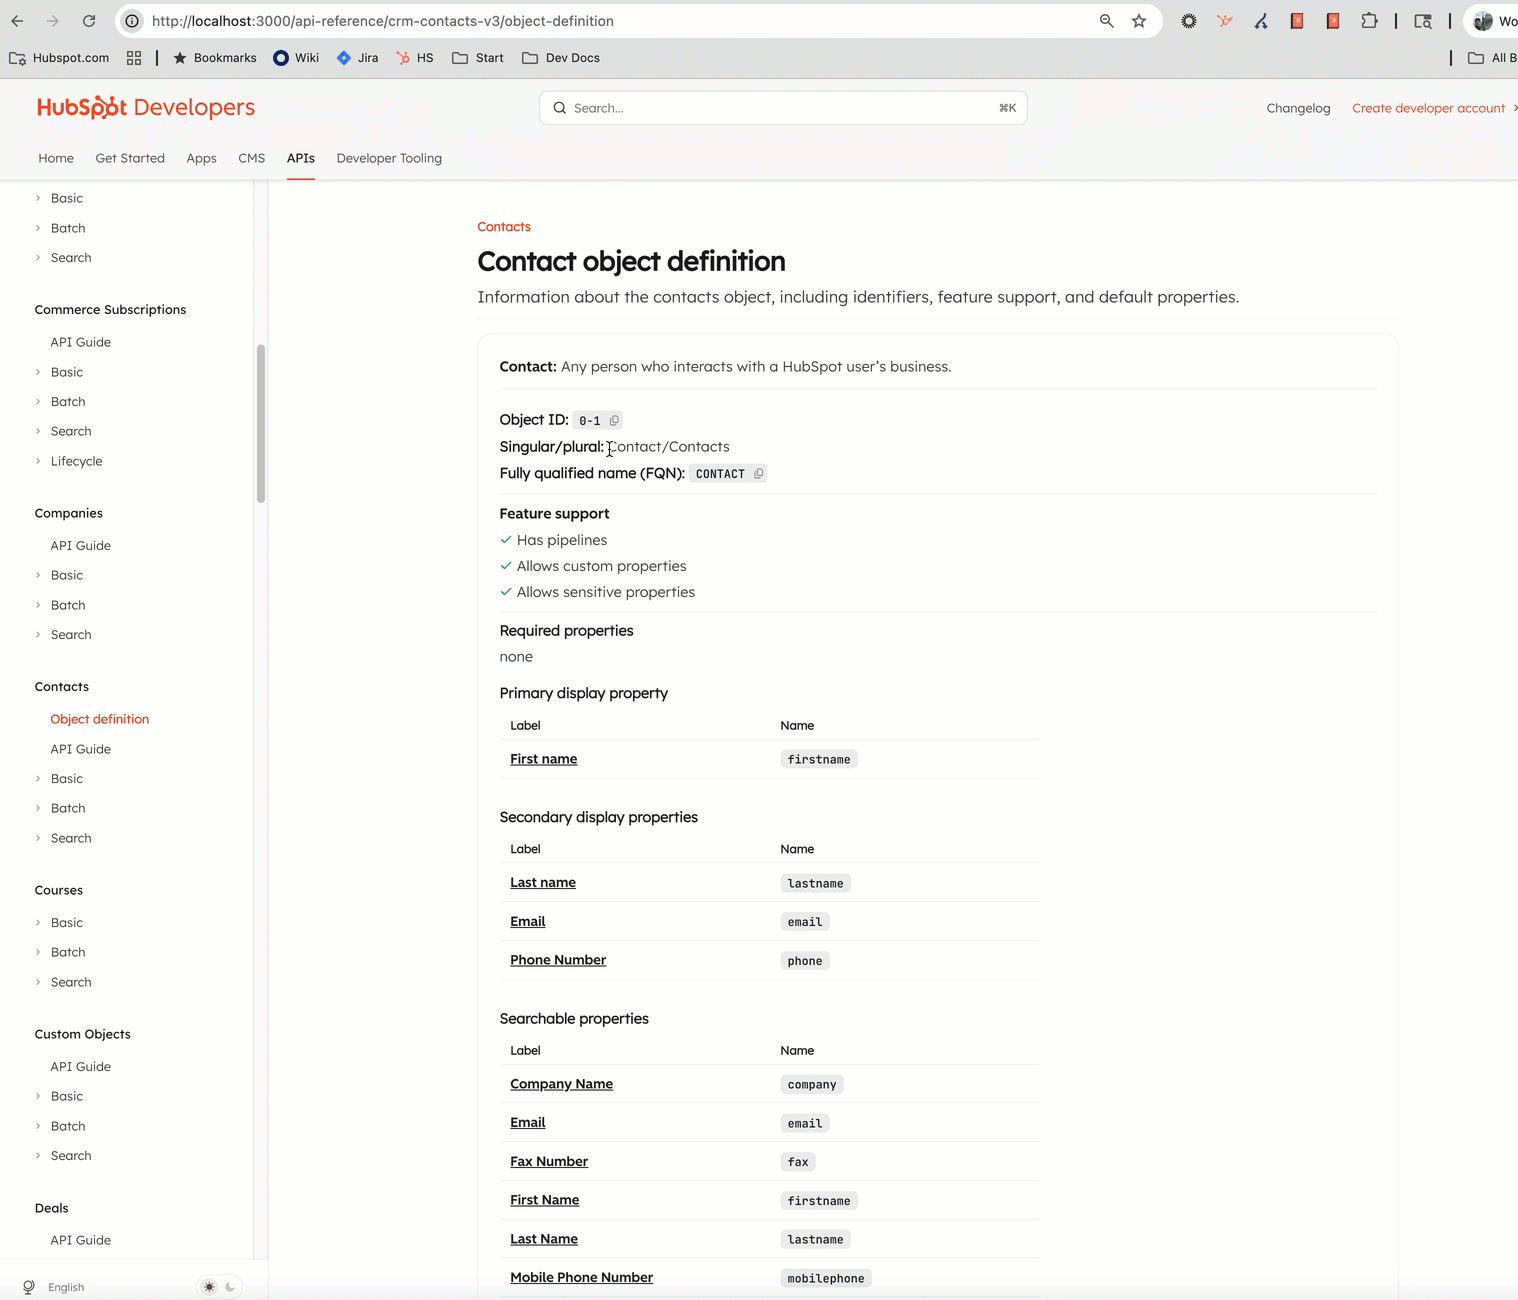Switch to dark mode with the moon toggle

pyautogui.click(x=231, y=1287)
